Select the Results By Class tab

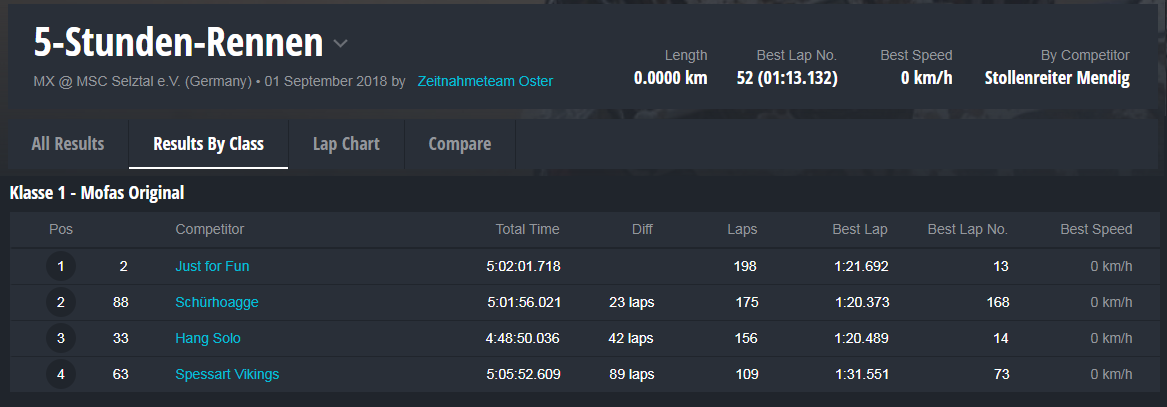(x=208, y=144)
